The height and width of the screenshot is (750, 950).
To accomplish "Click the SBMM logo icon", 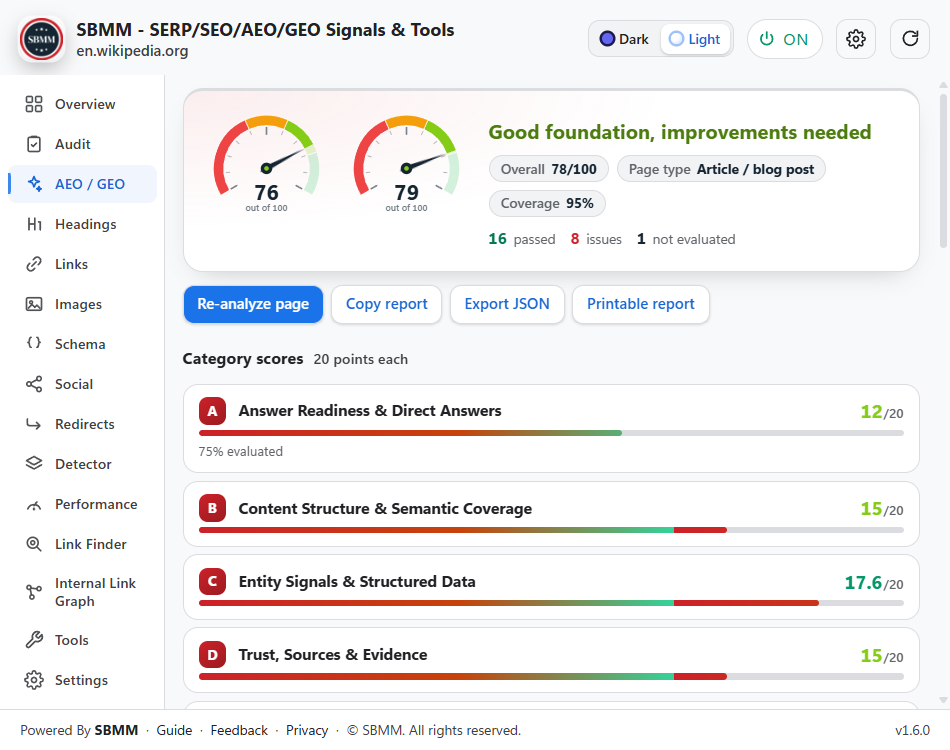I will (x=42, y=39).
